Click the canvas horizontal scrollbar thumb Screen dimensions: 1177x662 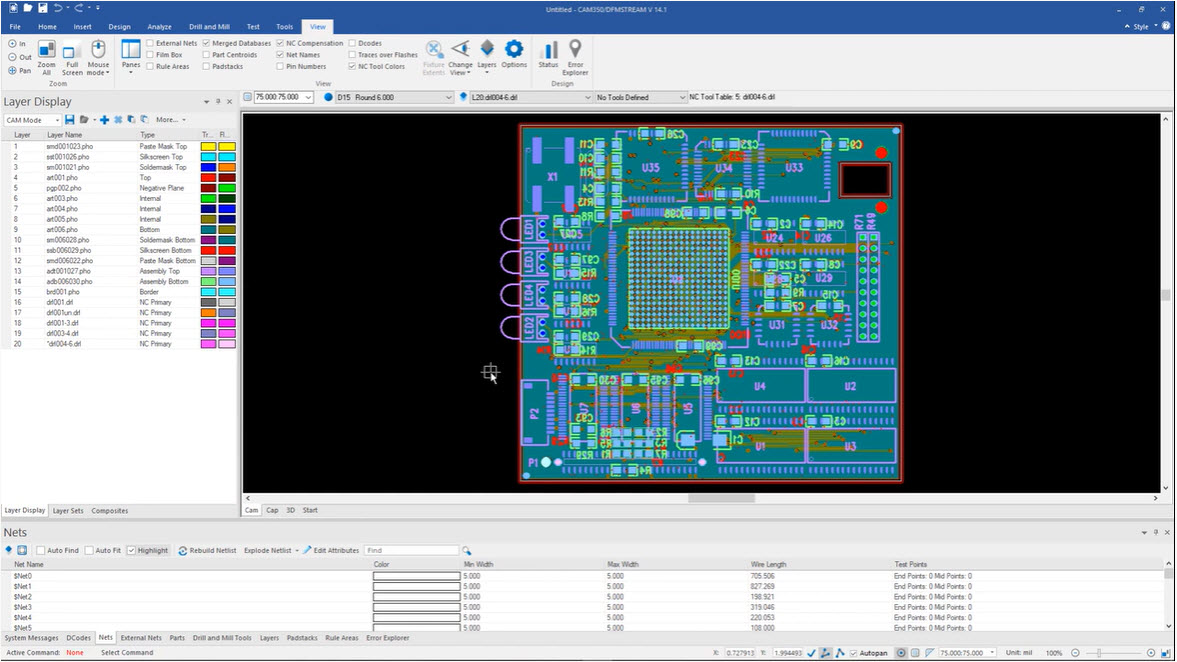click(721, 498)
